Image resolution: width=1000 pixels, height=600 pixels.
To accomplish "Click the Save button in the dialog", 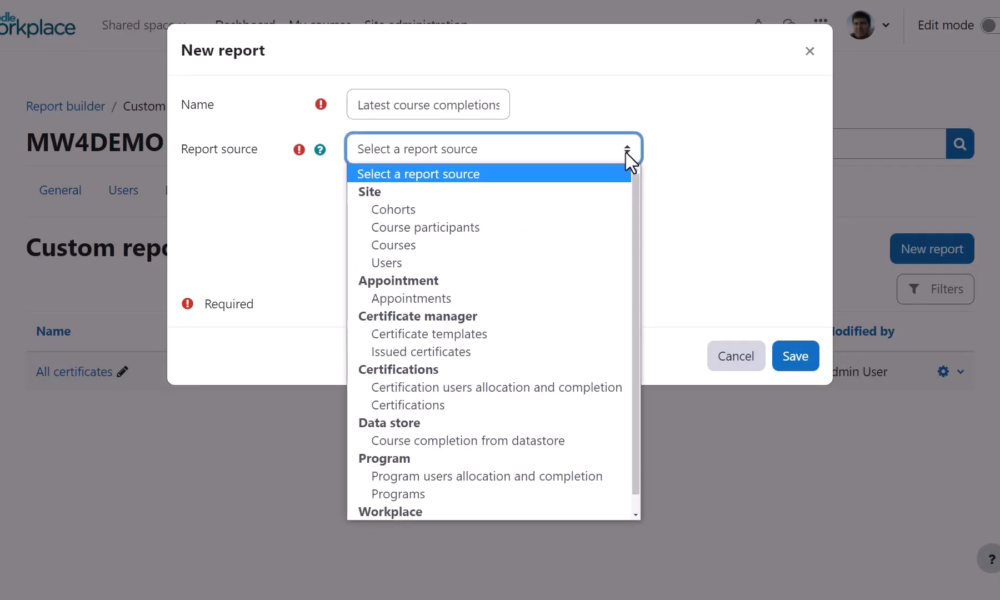I will pyautogui.click(x=793, y=355).
